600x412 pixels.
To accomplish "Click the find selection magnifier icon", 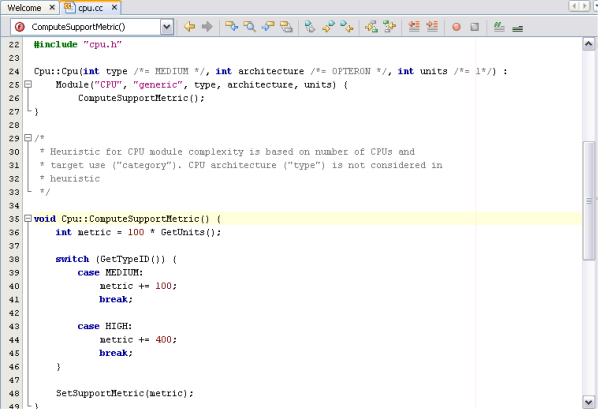I will click(x=249, y=27).
